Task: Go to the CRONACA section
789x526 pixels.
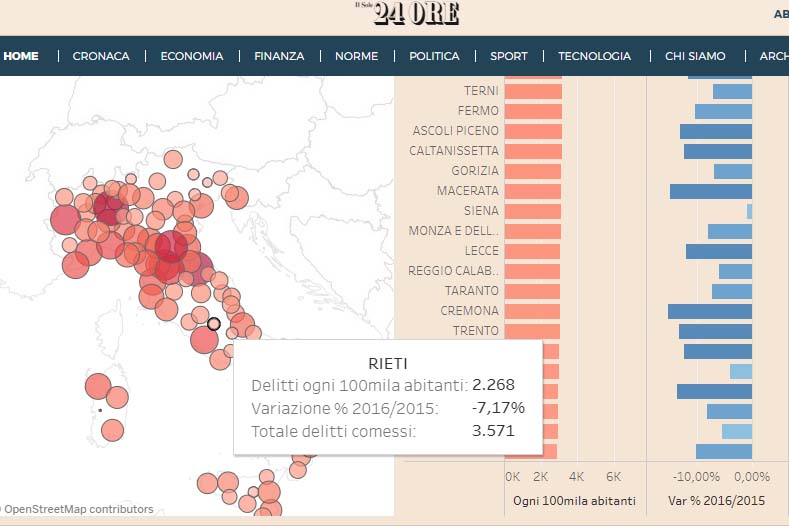Action: click(101, 56)
